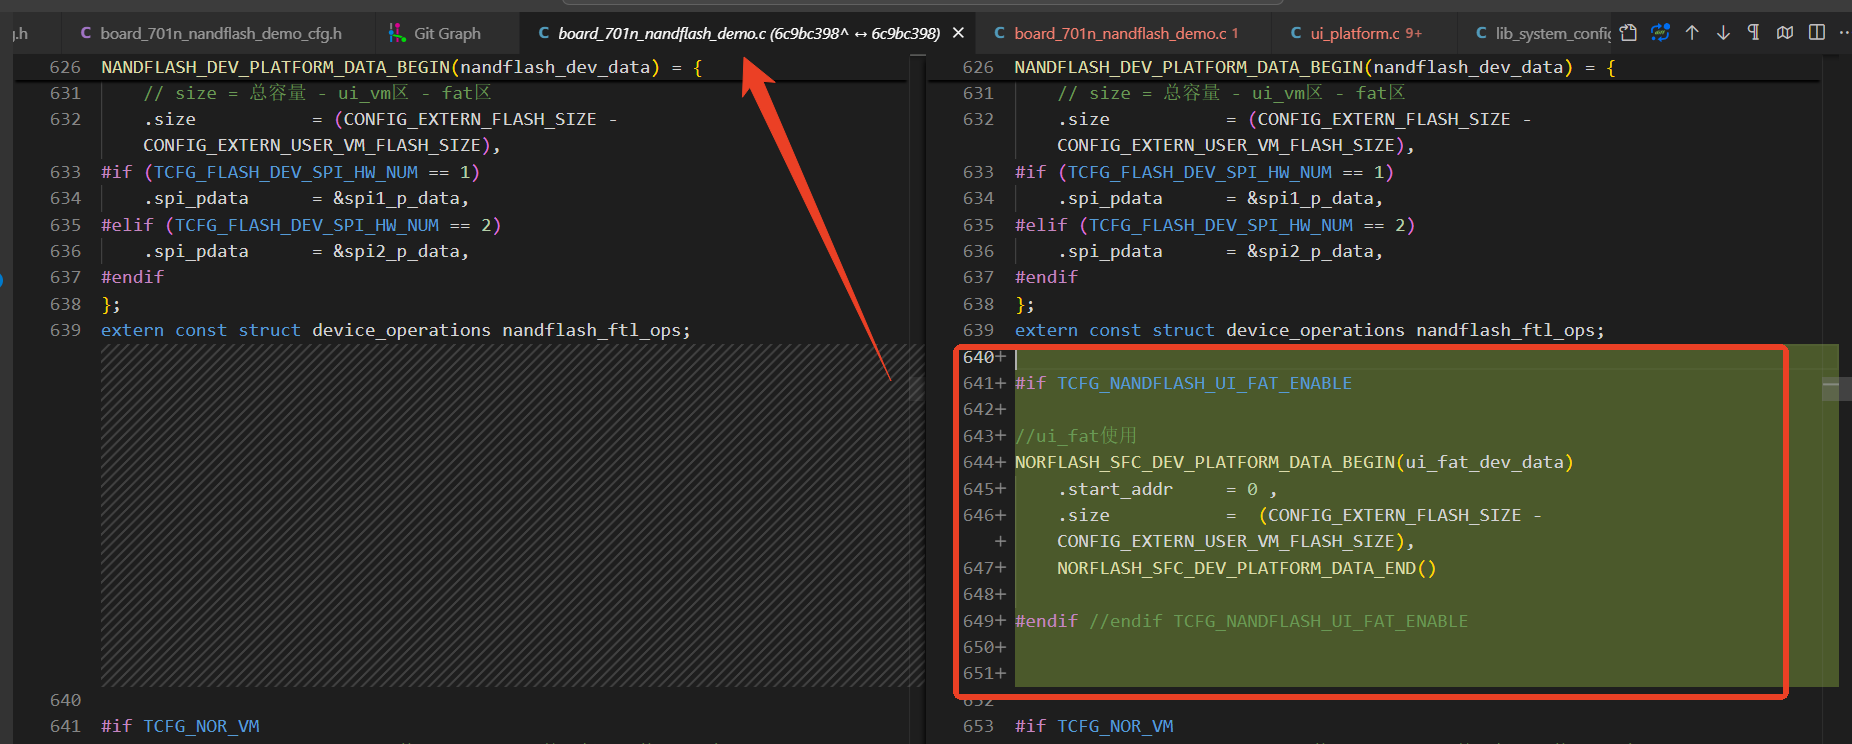Viewport: 1852px width, 744px height.
Task: Click &spi2_p_data line in right pane
Action: [x=1220, y=251]
